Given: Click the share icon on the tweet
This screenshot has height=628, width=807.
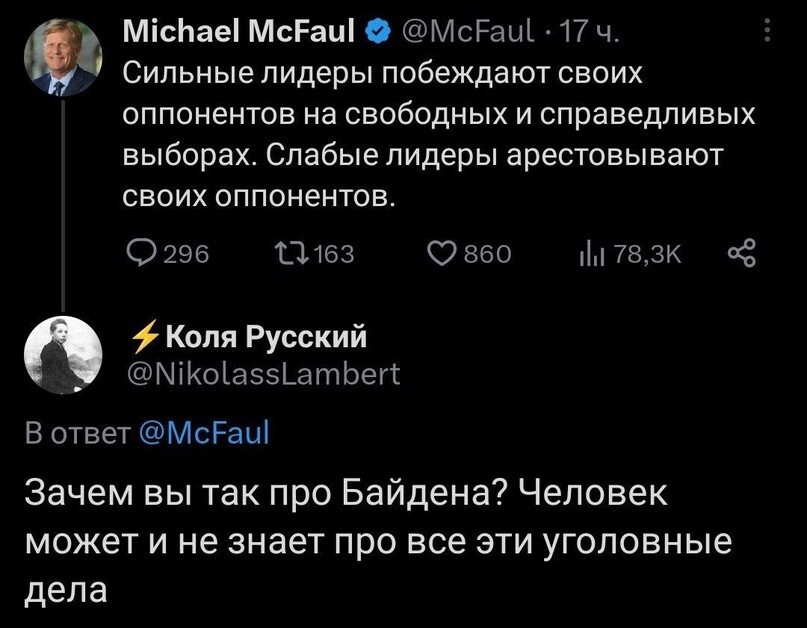Looking at the screenshot, I should (x=742, y=253).
